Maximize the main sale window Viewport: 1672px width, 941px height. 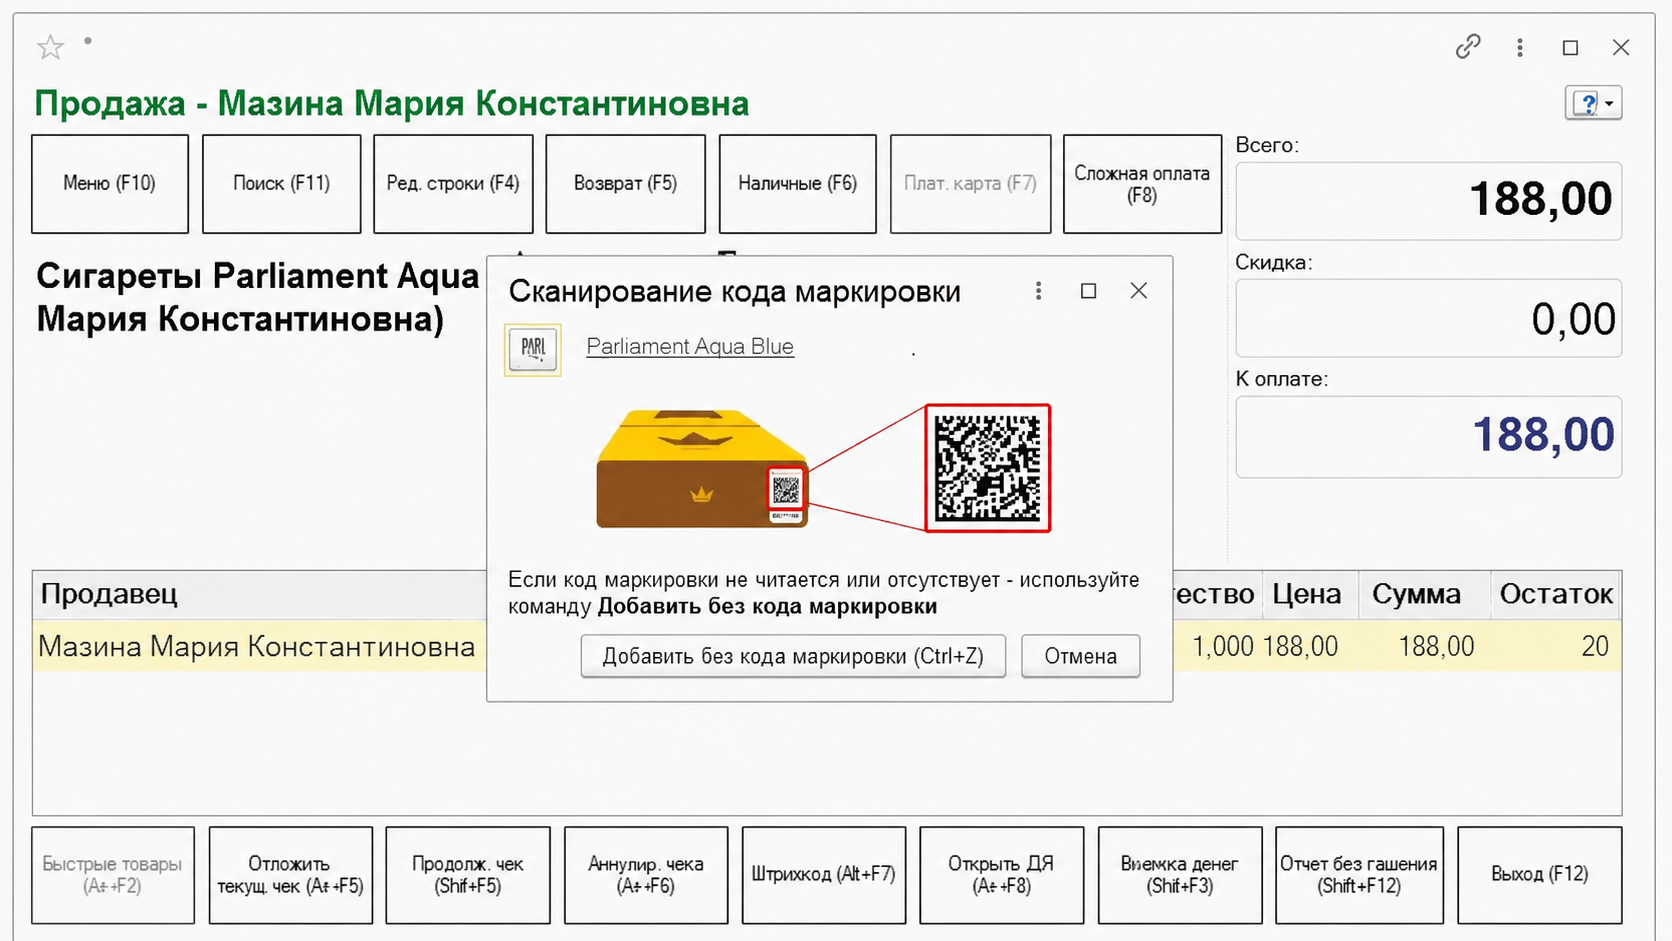click(x=1570, y=47)
